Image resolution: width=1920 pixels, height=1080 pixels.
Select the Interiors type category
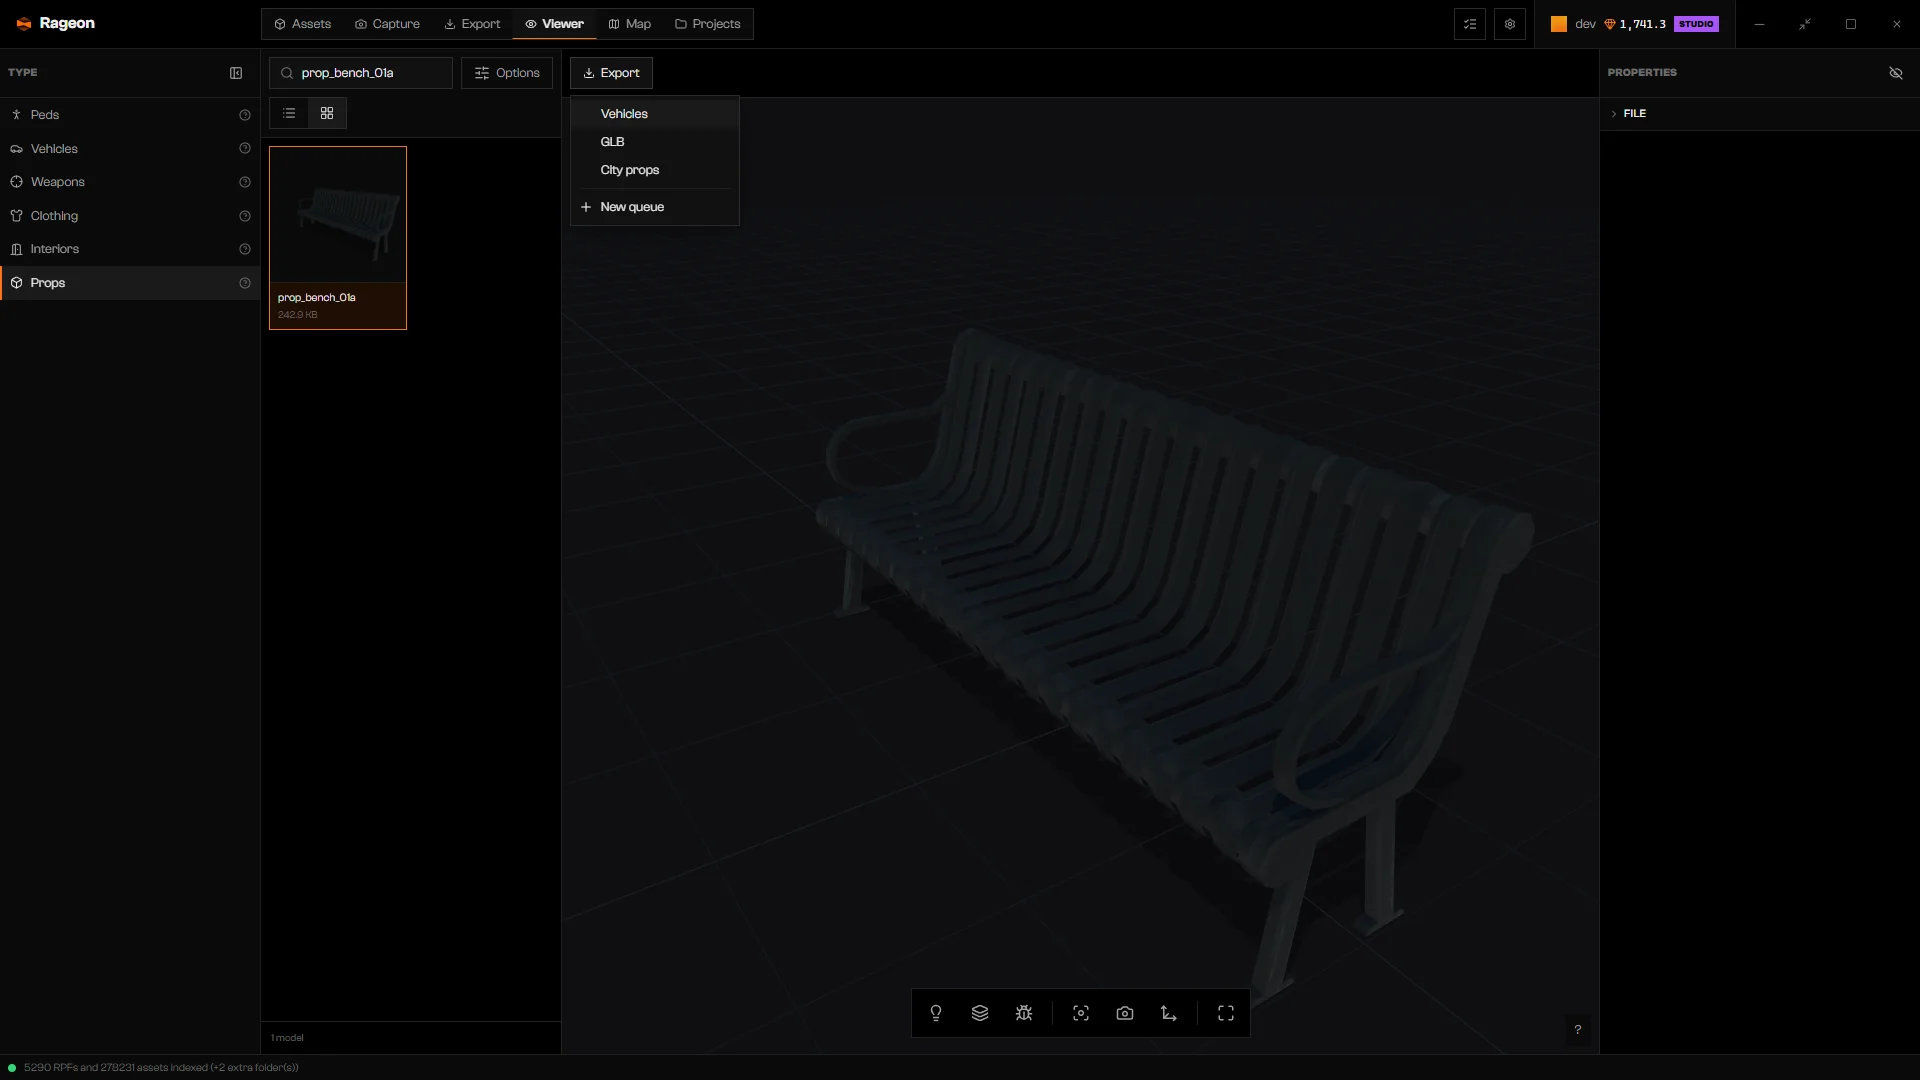pos(130,249)
